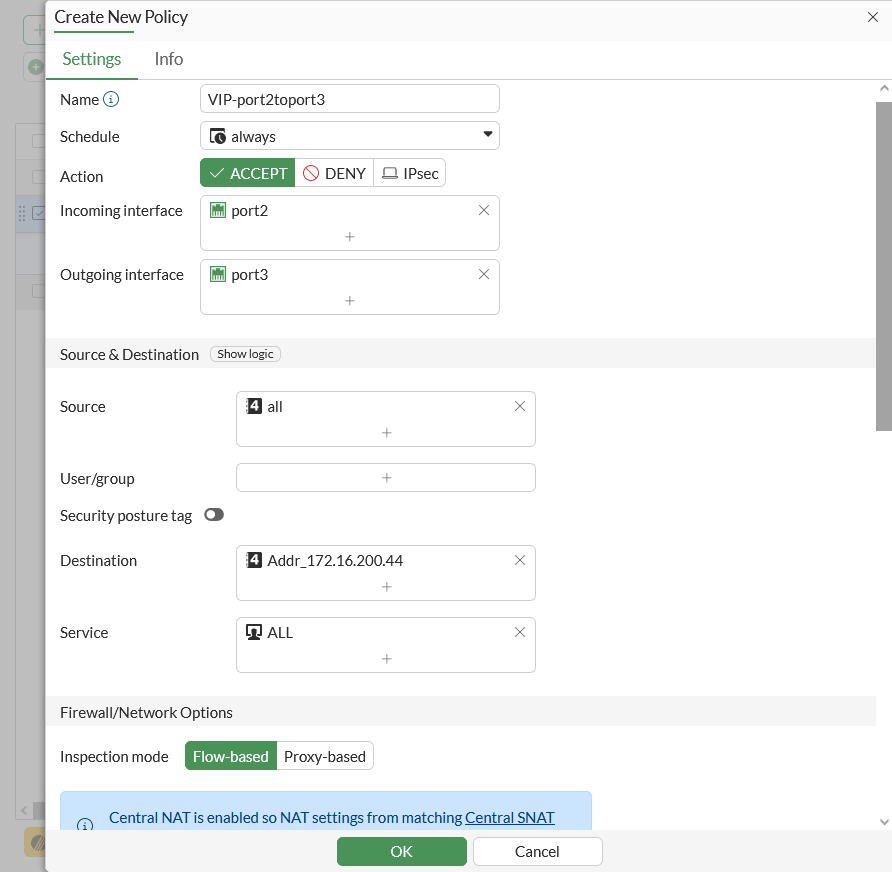This screenshot has width=892, height=872.
Task: Add an entry to User/group with the plus
Action: pos(385,477)
